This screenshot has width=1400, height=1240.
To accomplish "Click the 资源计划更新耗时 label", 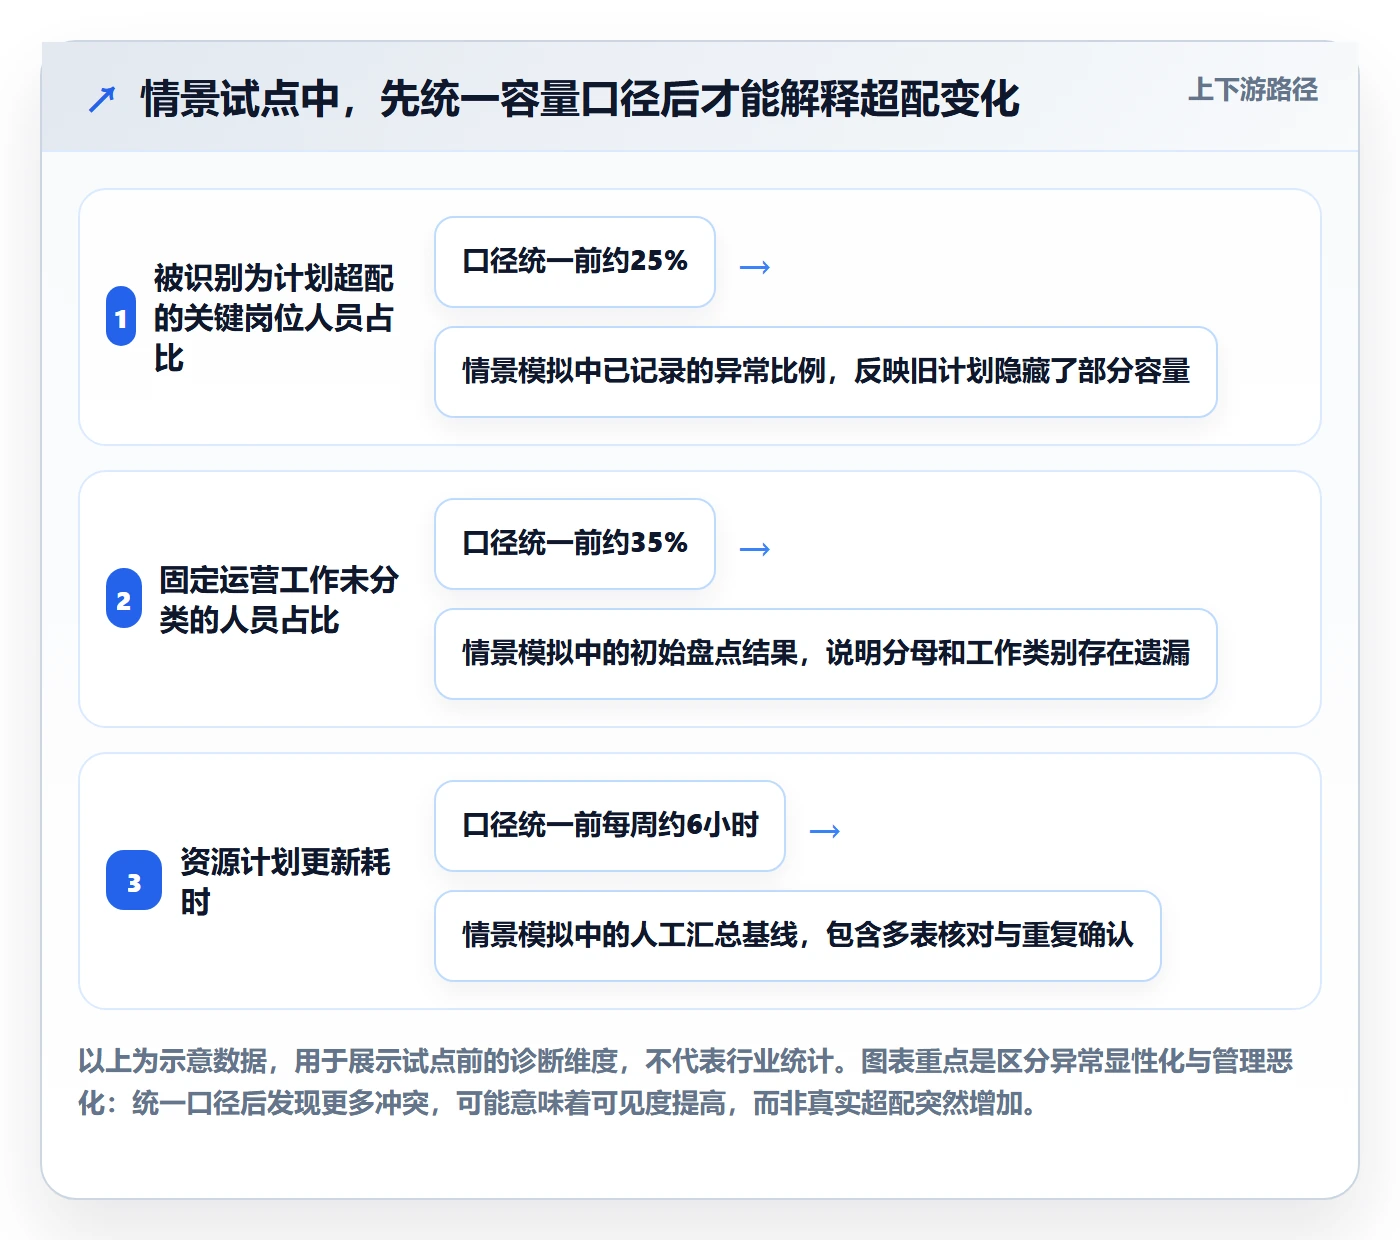I will point(285,881).
